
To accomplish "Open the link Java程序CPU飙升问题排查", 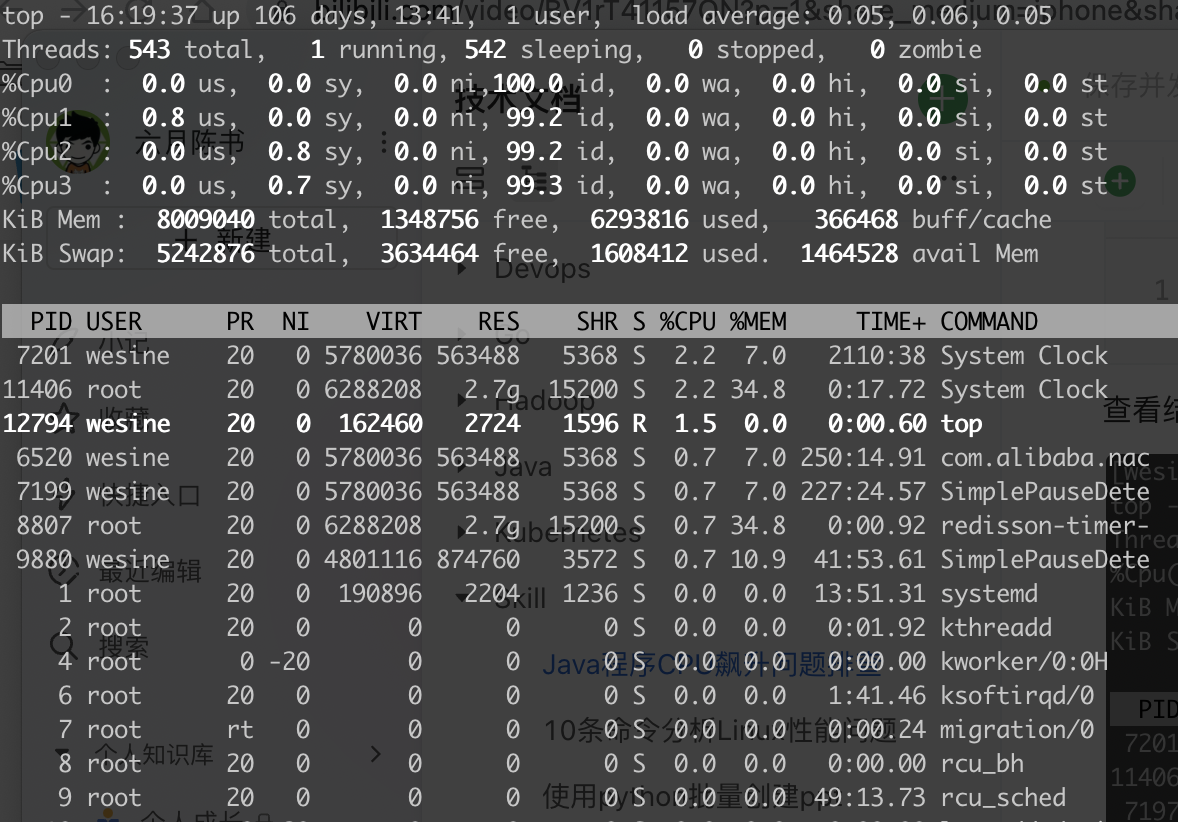I will (711, 663).
